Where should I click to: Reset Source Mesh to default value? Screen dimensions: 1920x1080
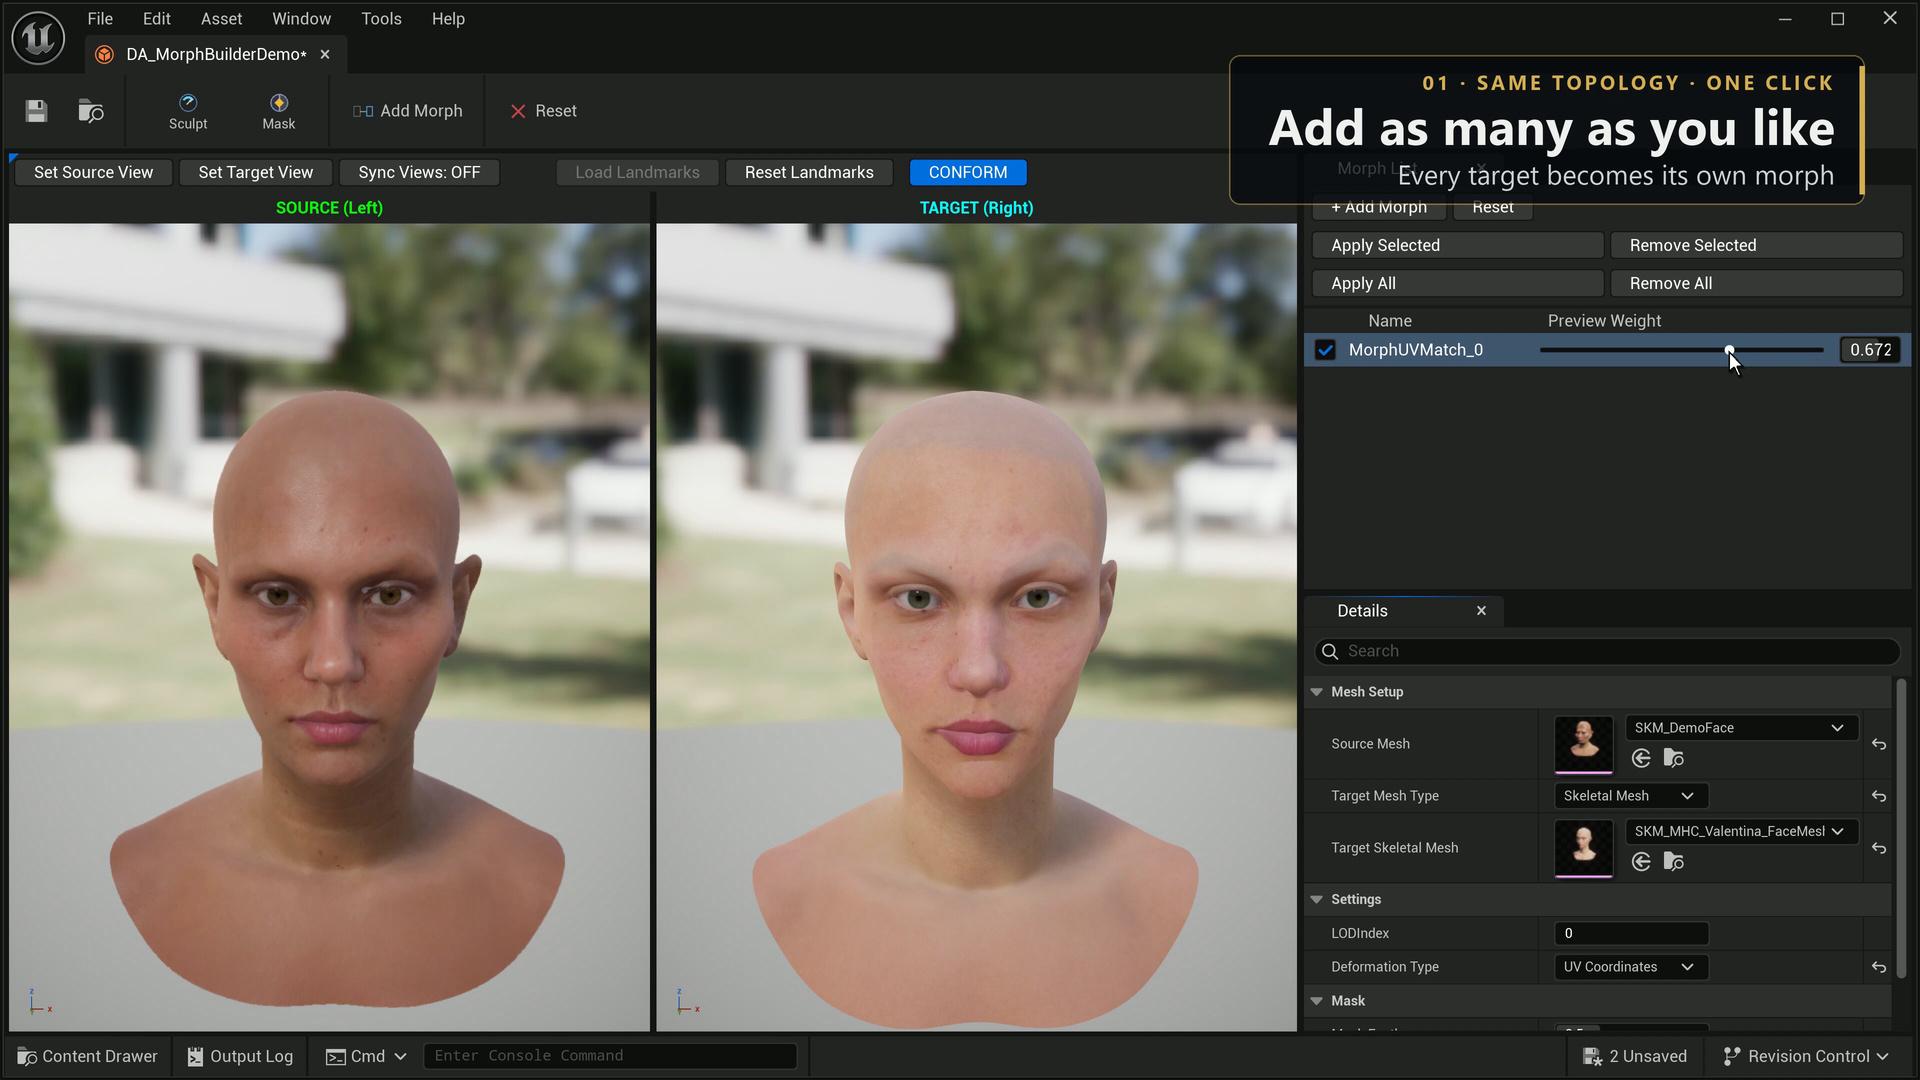pos(1878,744)
